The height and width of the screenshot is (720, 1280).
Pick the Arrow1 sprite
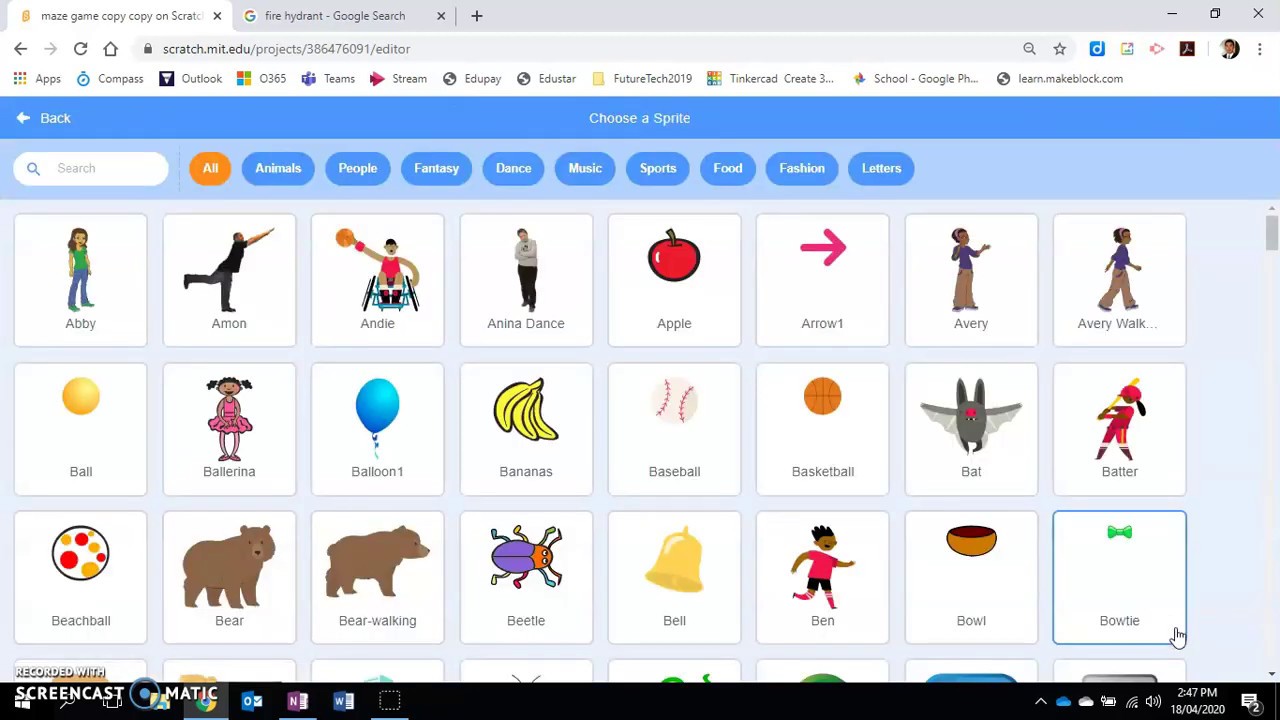(822, 280)
